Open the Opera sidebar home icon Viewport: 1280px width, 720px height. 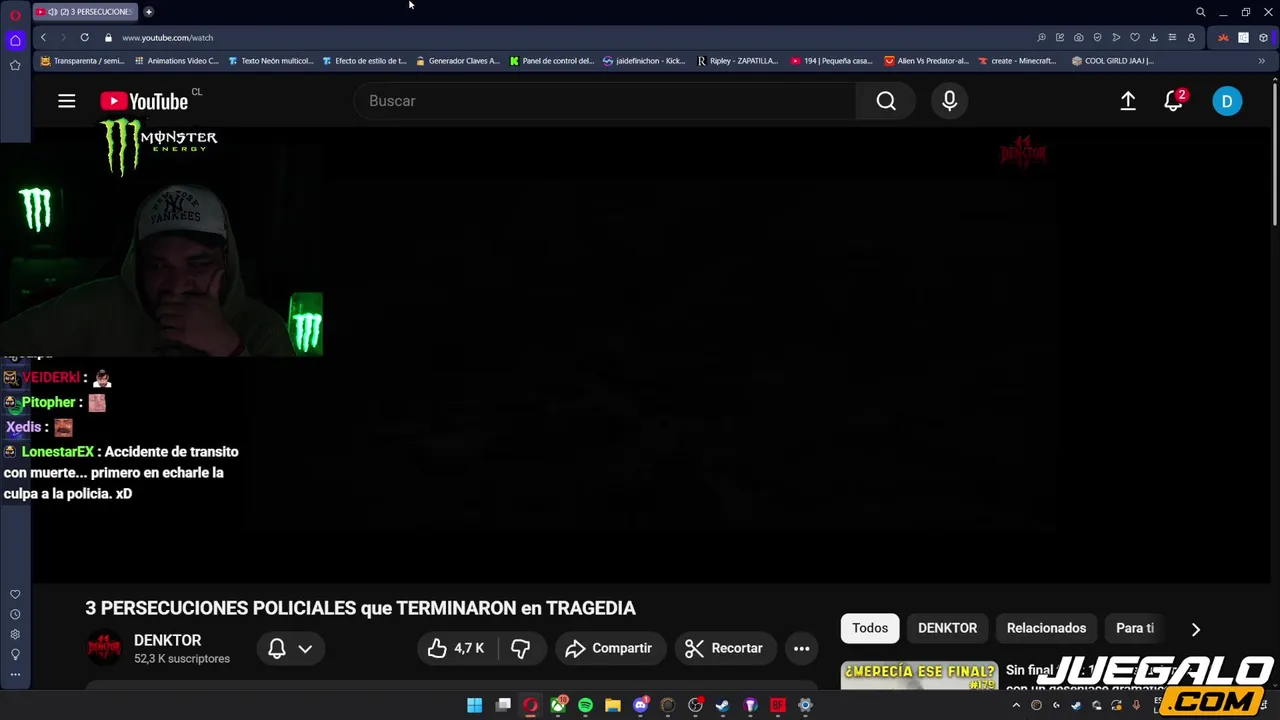click(15, 41)
